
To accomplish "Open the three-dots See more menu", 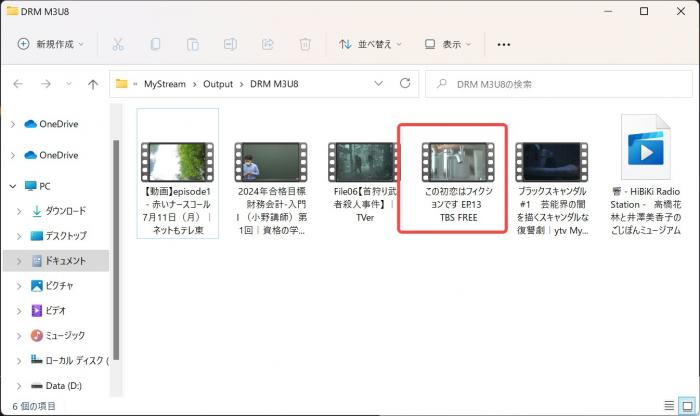I will tap(504, 44).
